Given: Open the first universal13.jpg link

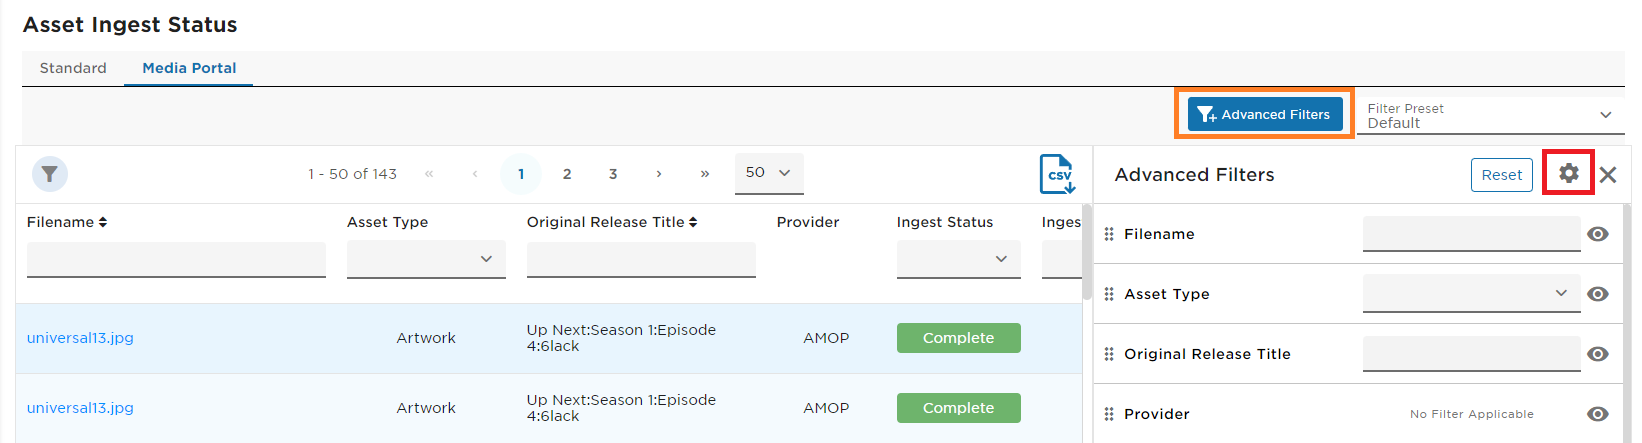Looking at the screenshot, I should [x=80, y=338].
